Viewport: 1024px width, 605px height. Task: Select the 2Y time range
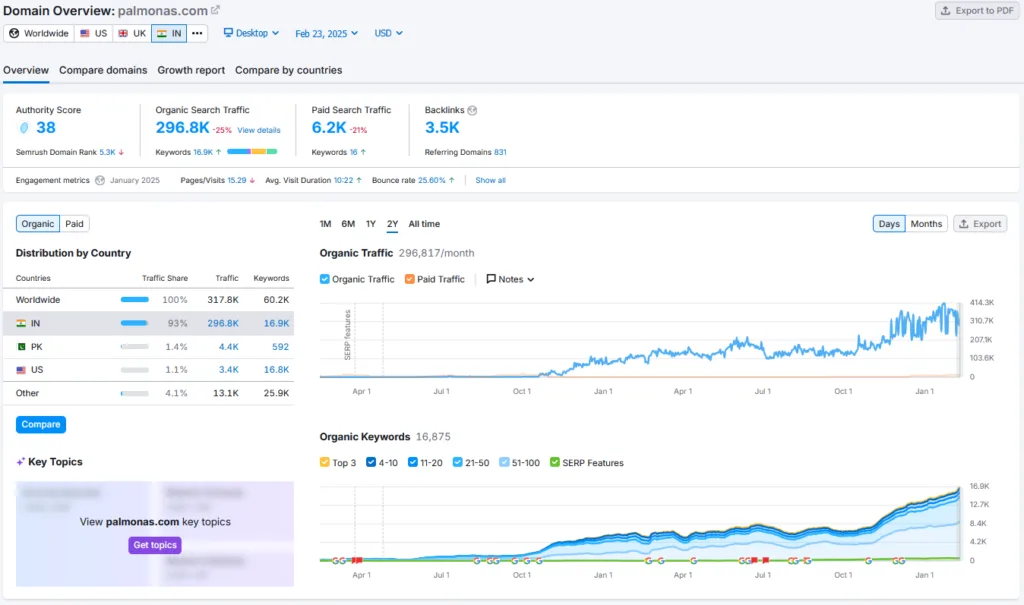point(392,224)
